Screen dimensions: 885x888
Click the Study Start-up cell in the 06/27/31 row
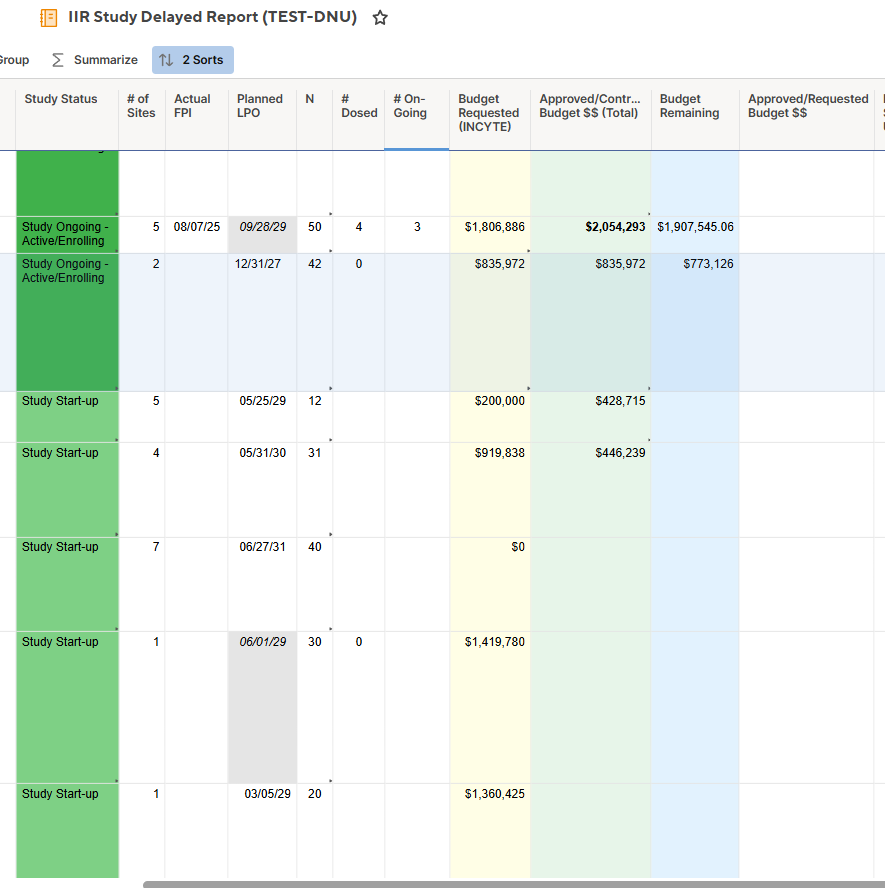click(67, 584)
